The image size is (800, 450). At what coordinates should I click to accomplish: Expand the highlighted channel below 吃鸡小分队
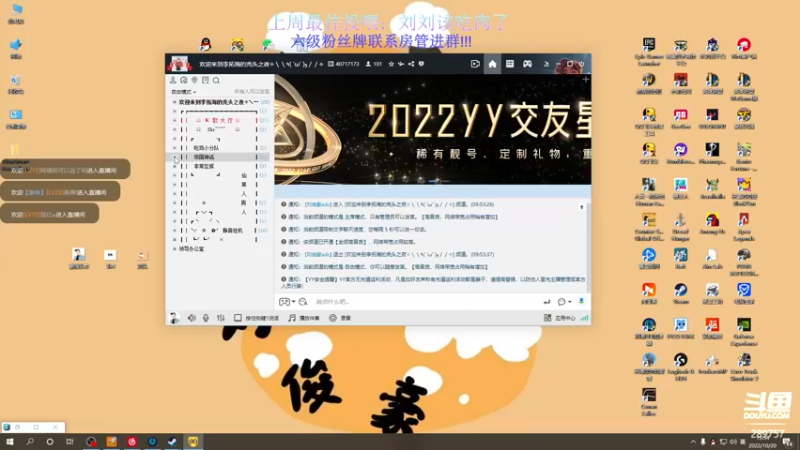(x=174, y=157)
